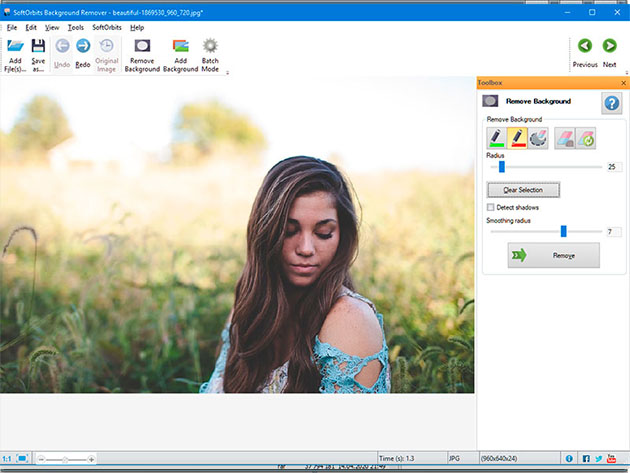
Task: Click the Smoothing radius slider handle
Action: [x=563, y=231]
